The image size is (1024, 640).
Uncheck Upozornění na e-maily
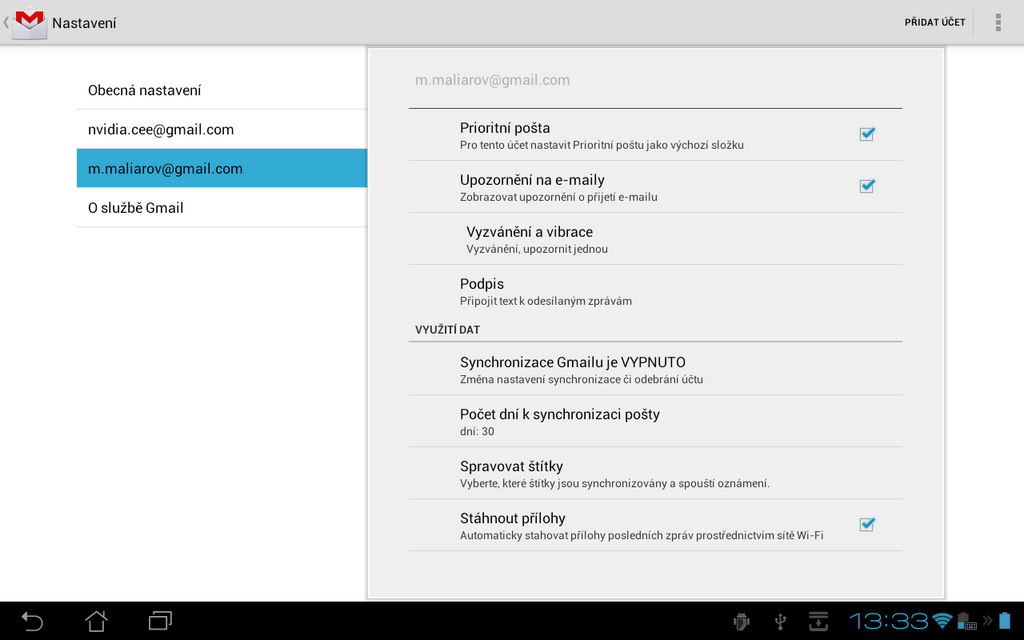pyautogui.click(x=867, y=185)
